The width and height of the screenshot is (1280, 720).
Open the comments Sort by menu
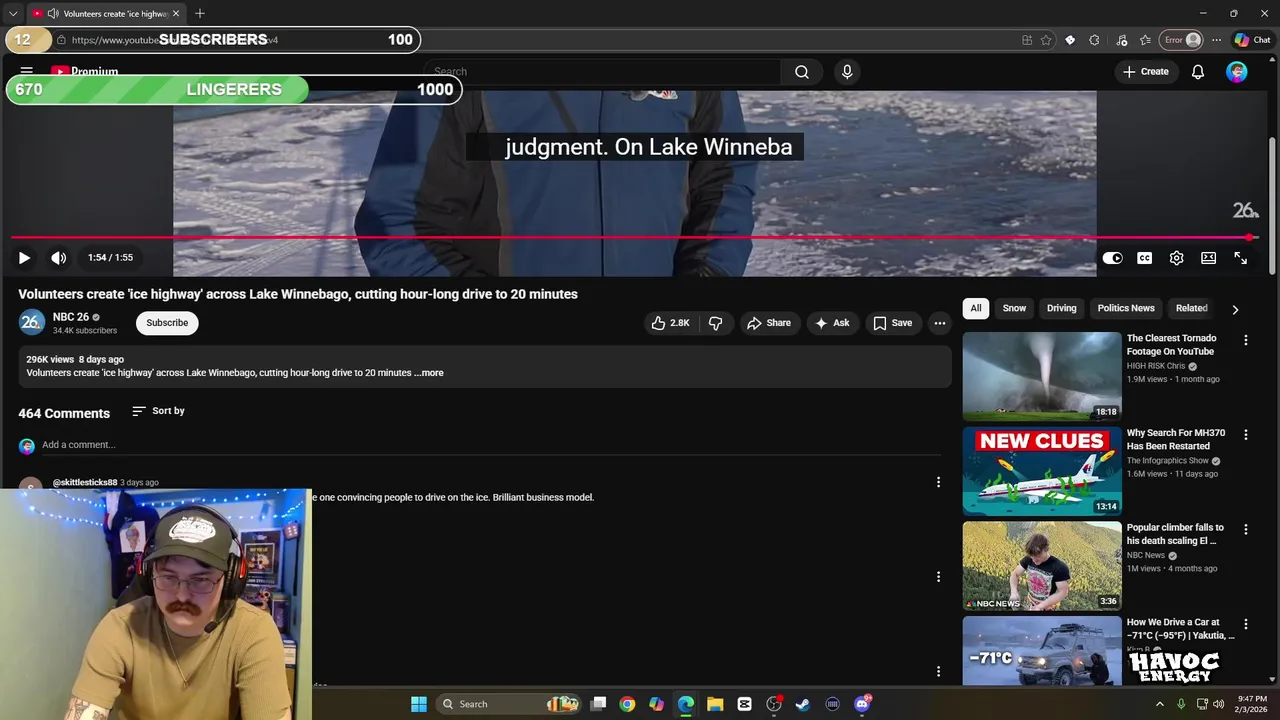[x=158, y=411]
